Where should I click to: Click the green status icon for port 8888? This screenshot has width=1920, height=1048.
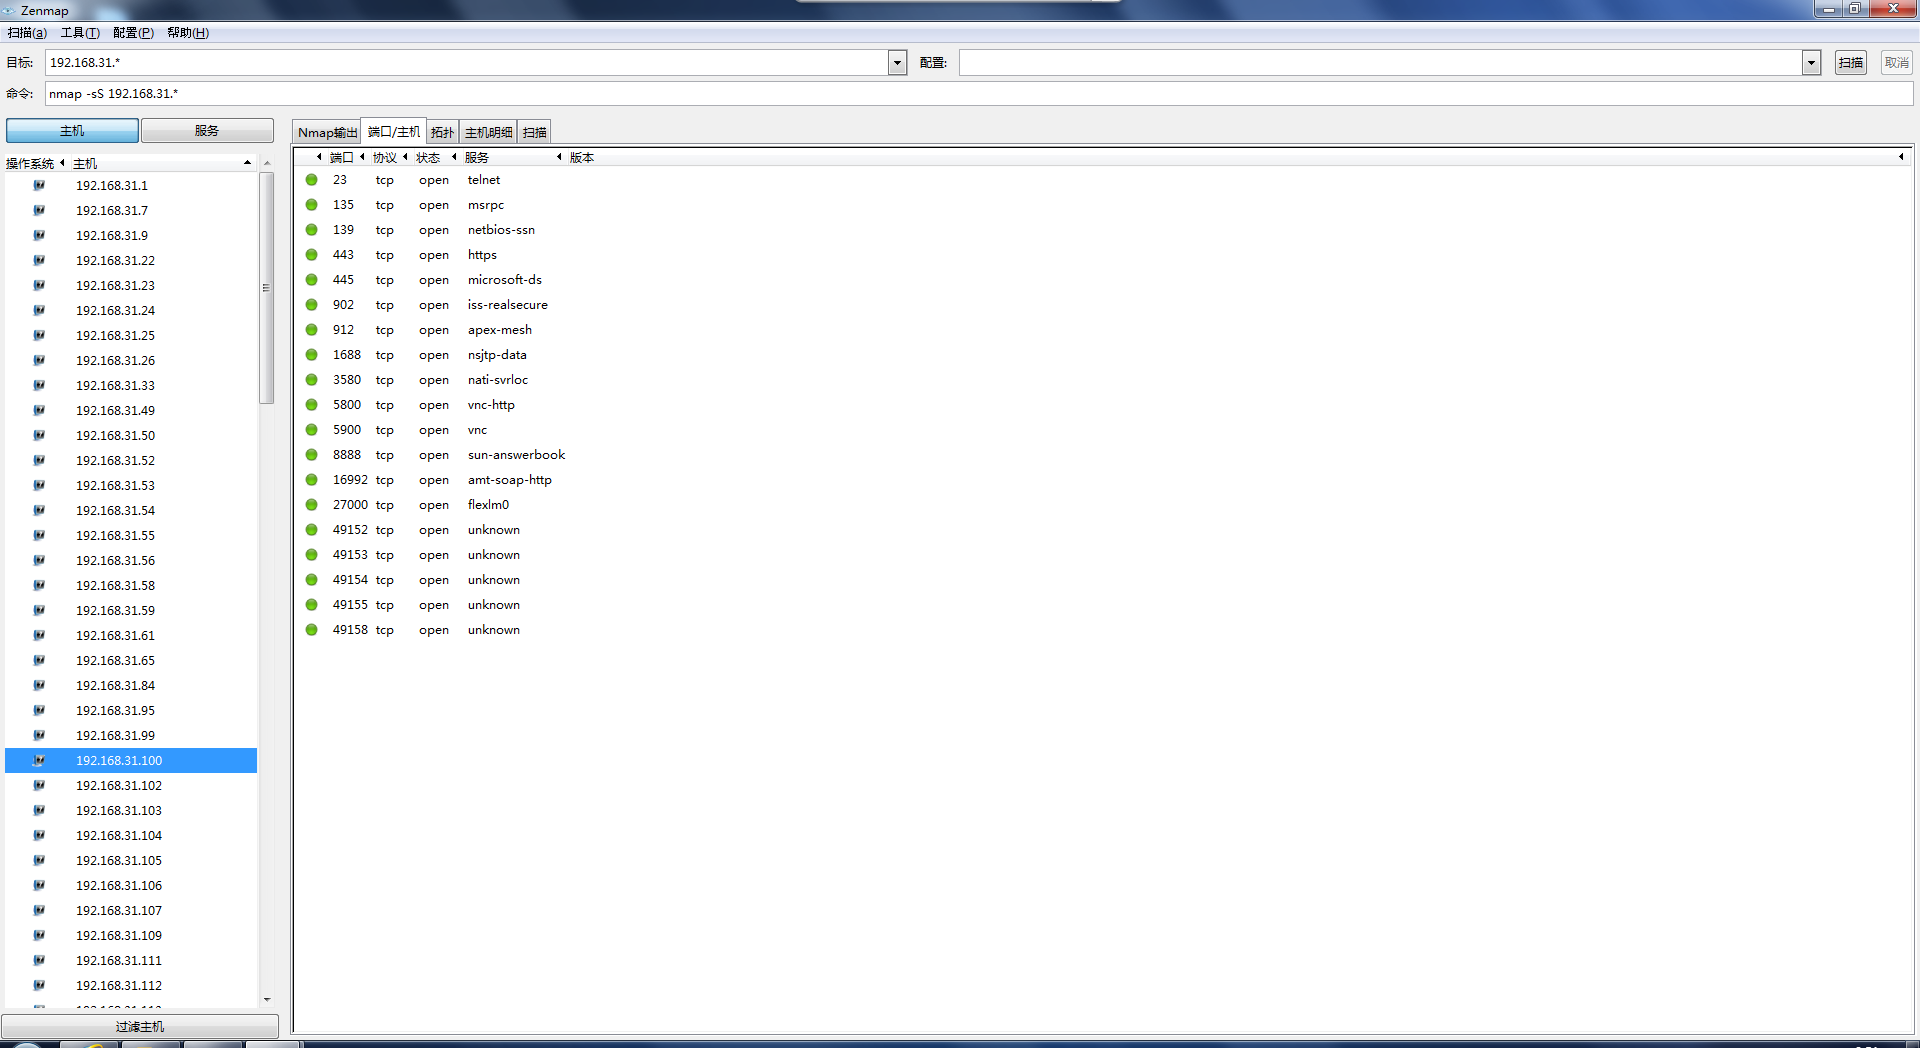tap(312, 455)
